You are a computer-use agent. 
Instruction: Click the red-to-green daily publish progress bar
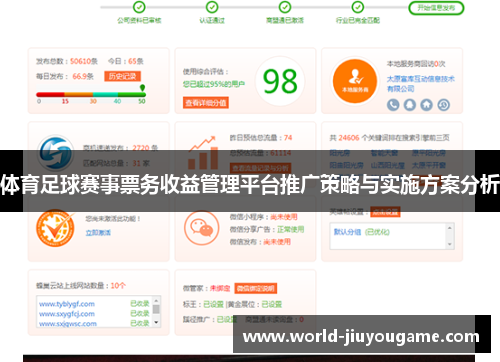point(91,95)
